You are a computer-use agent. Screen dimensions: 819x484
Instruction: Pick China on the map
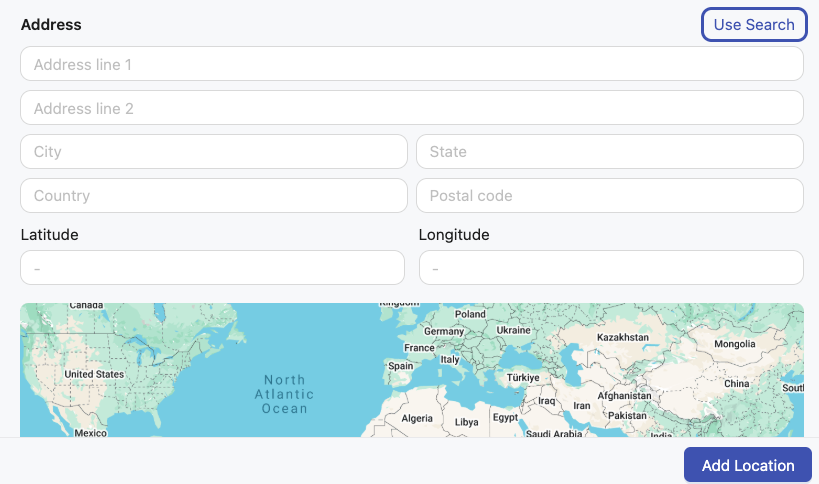736,384
